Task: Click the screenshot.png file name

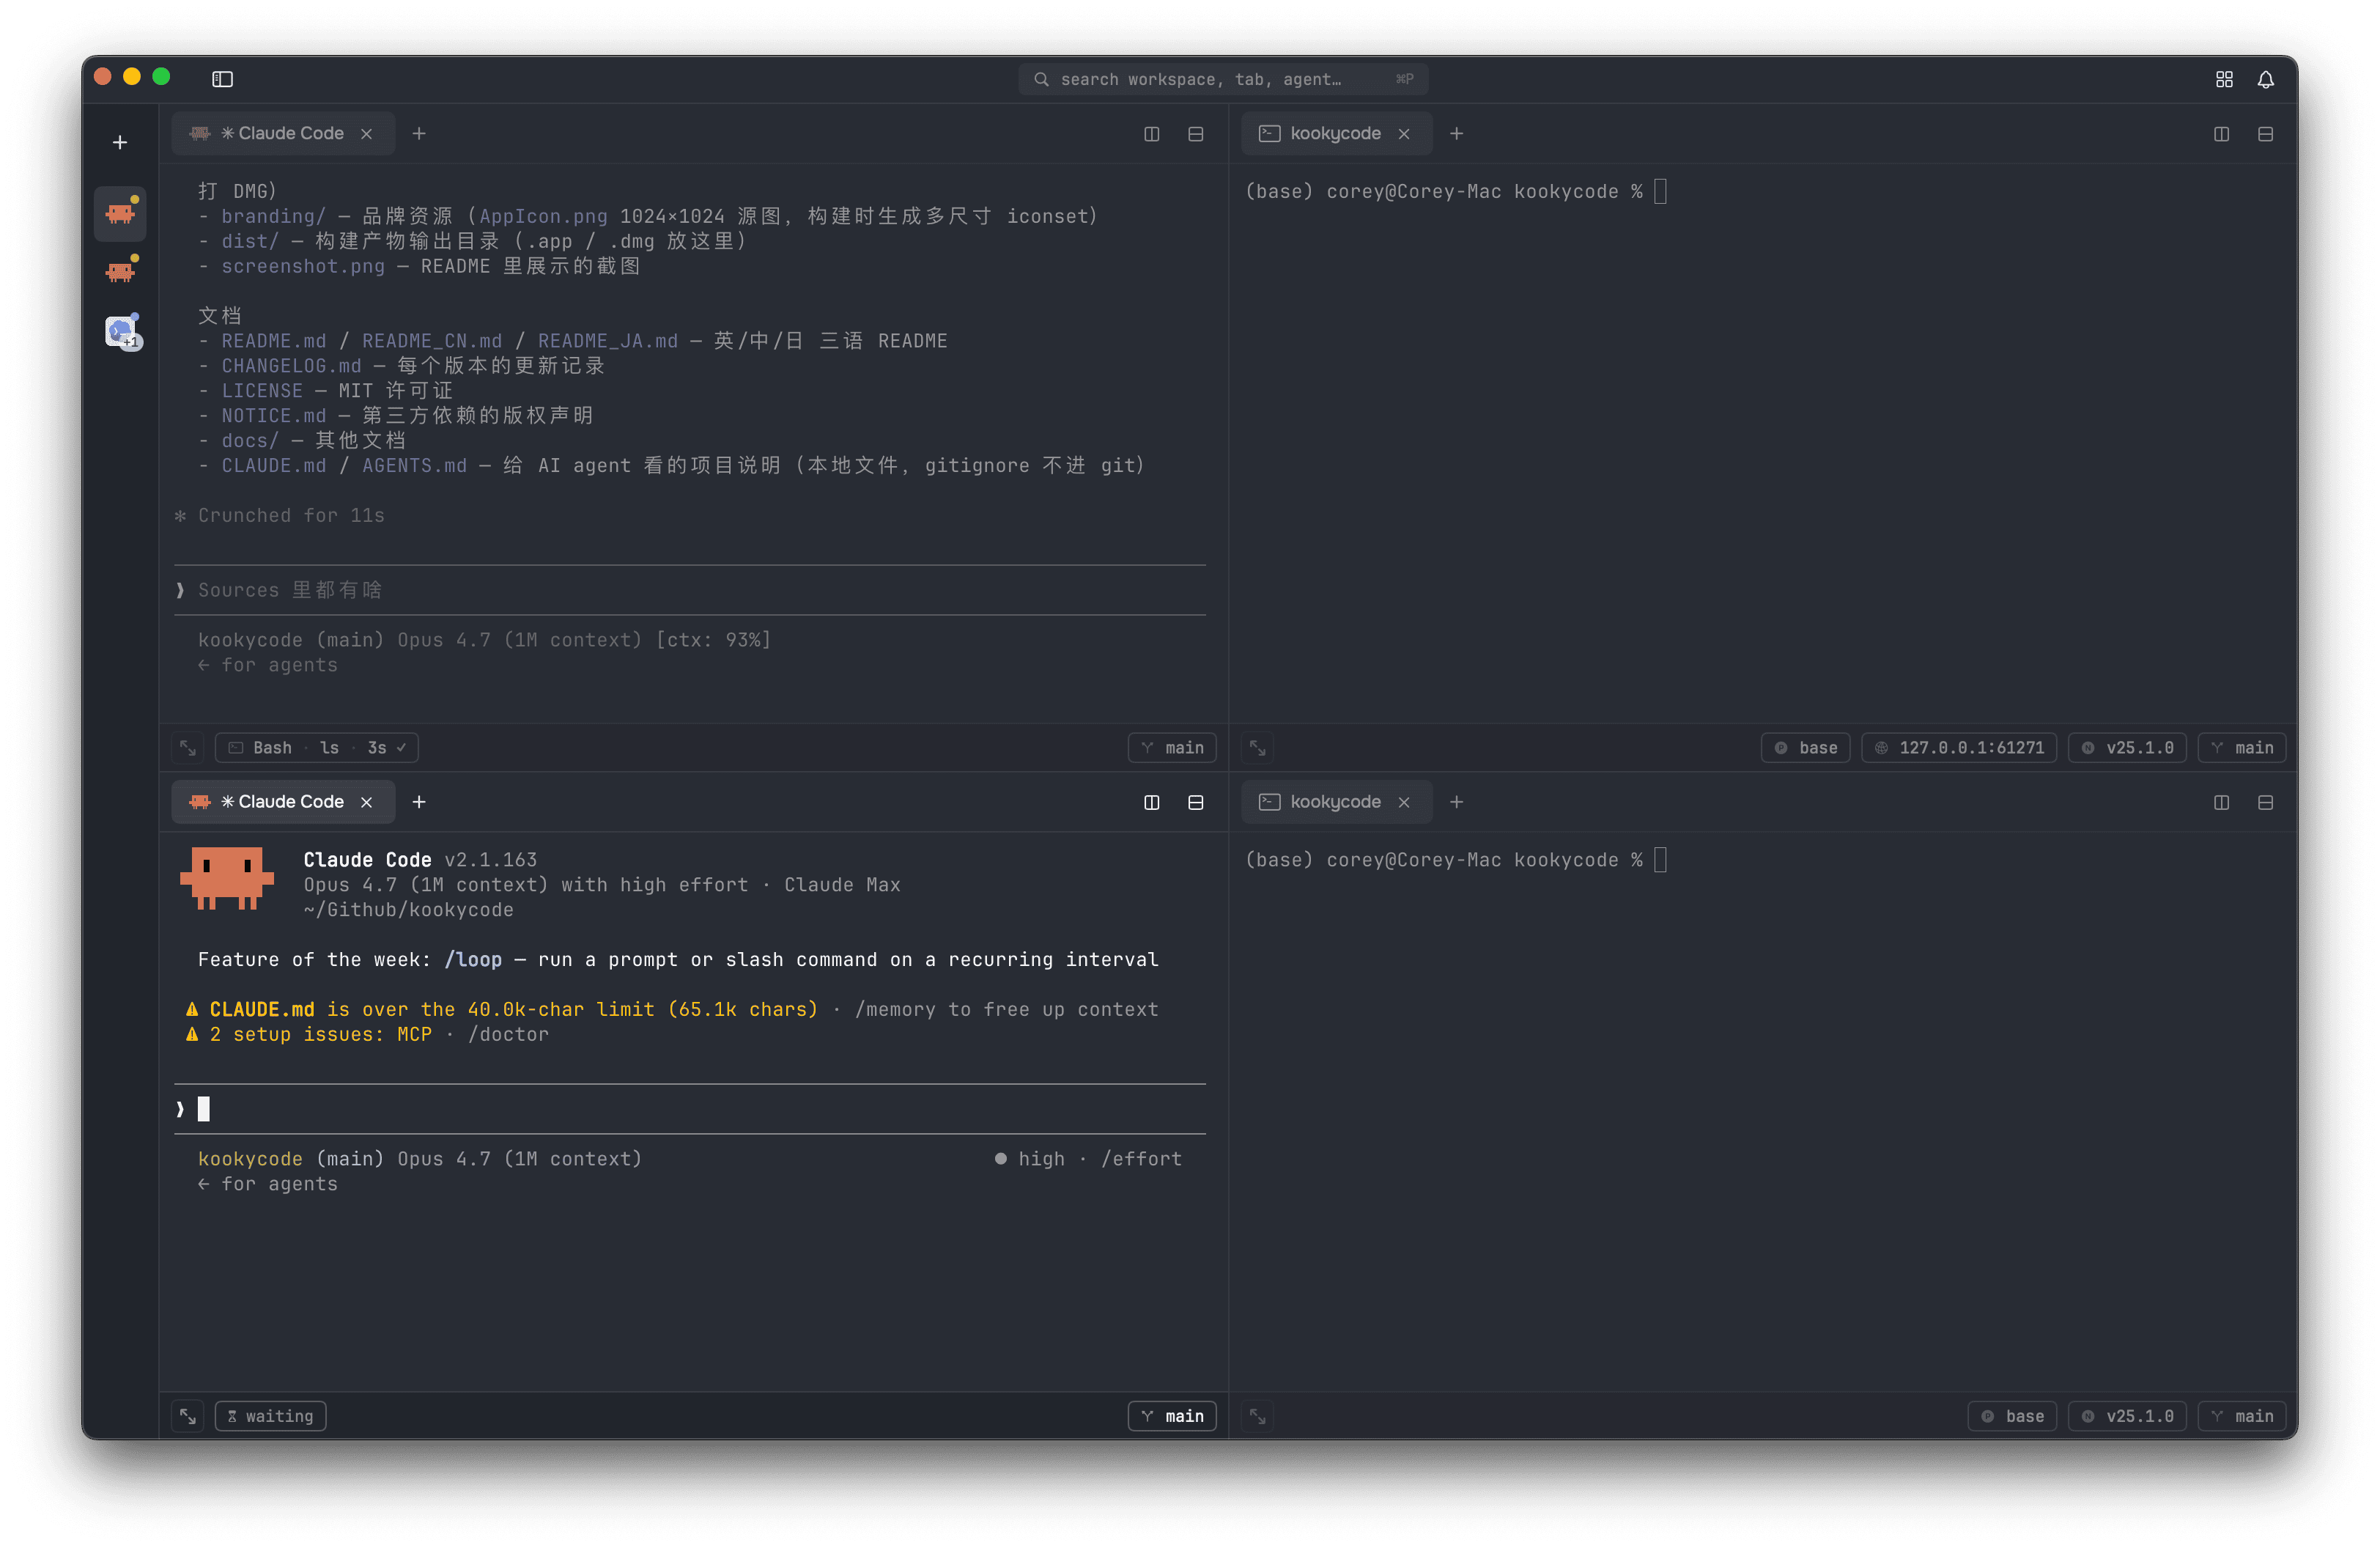Action: click(x=303, y=266)
